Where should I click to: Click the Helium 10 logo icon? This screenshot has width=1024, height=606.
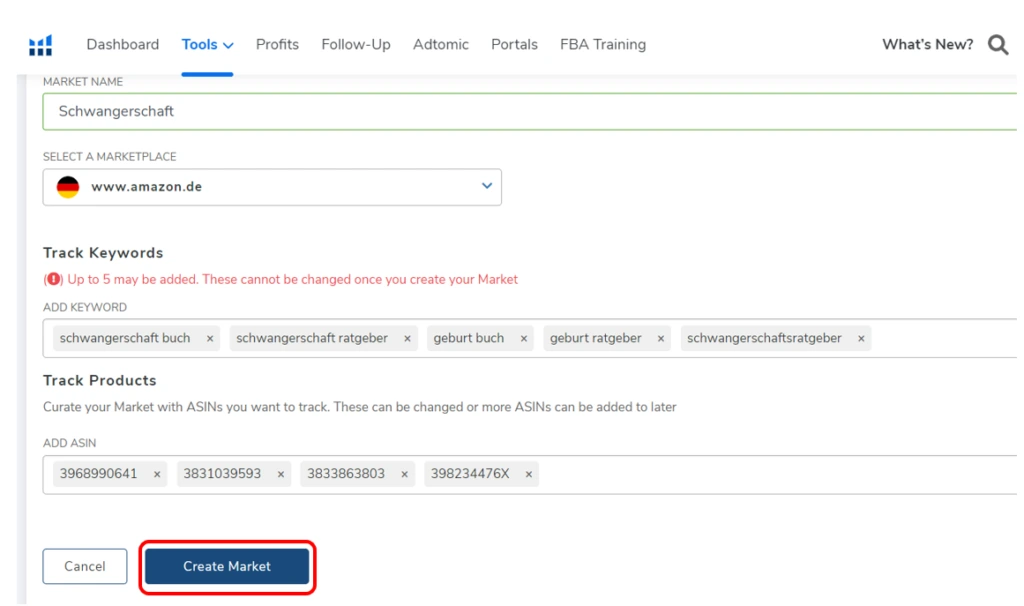pos(40,45)
